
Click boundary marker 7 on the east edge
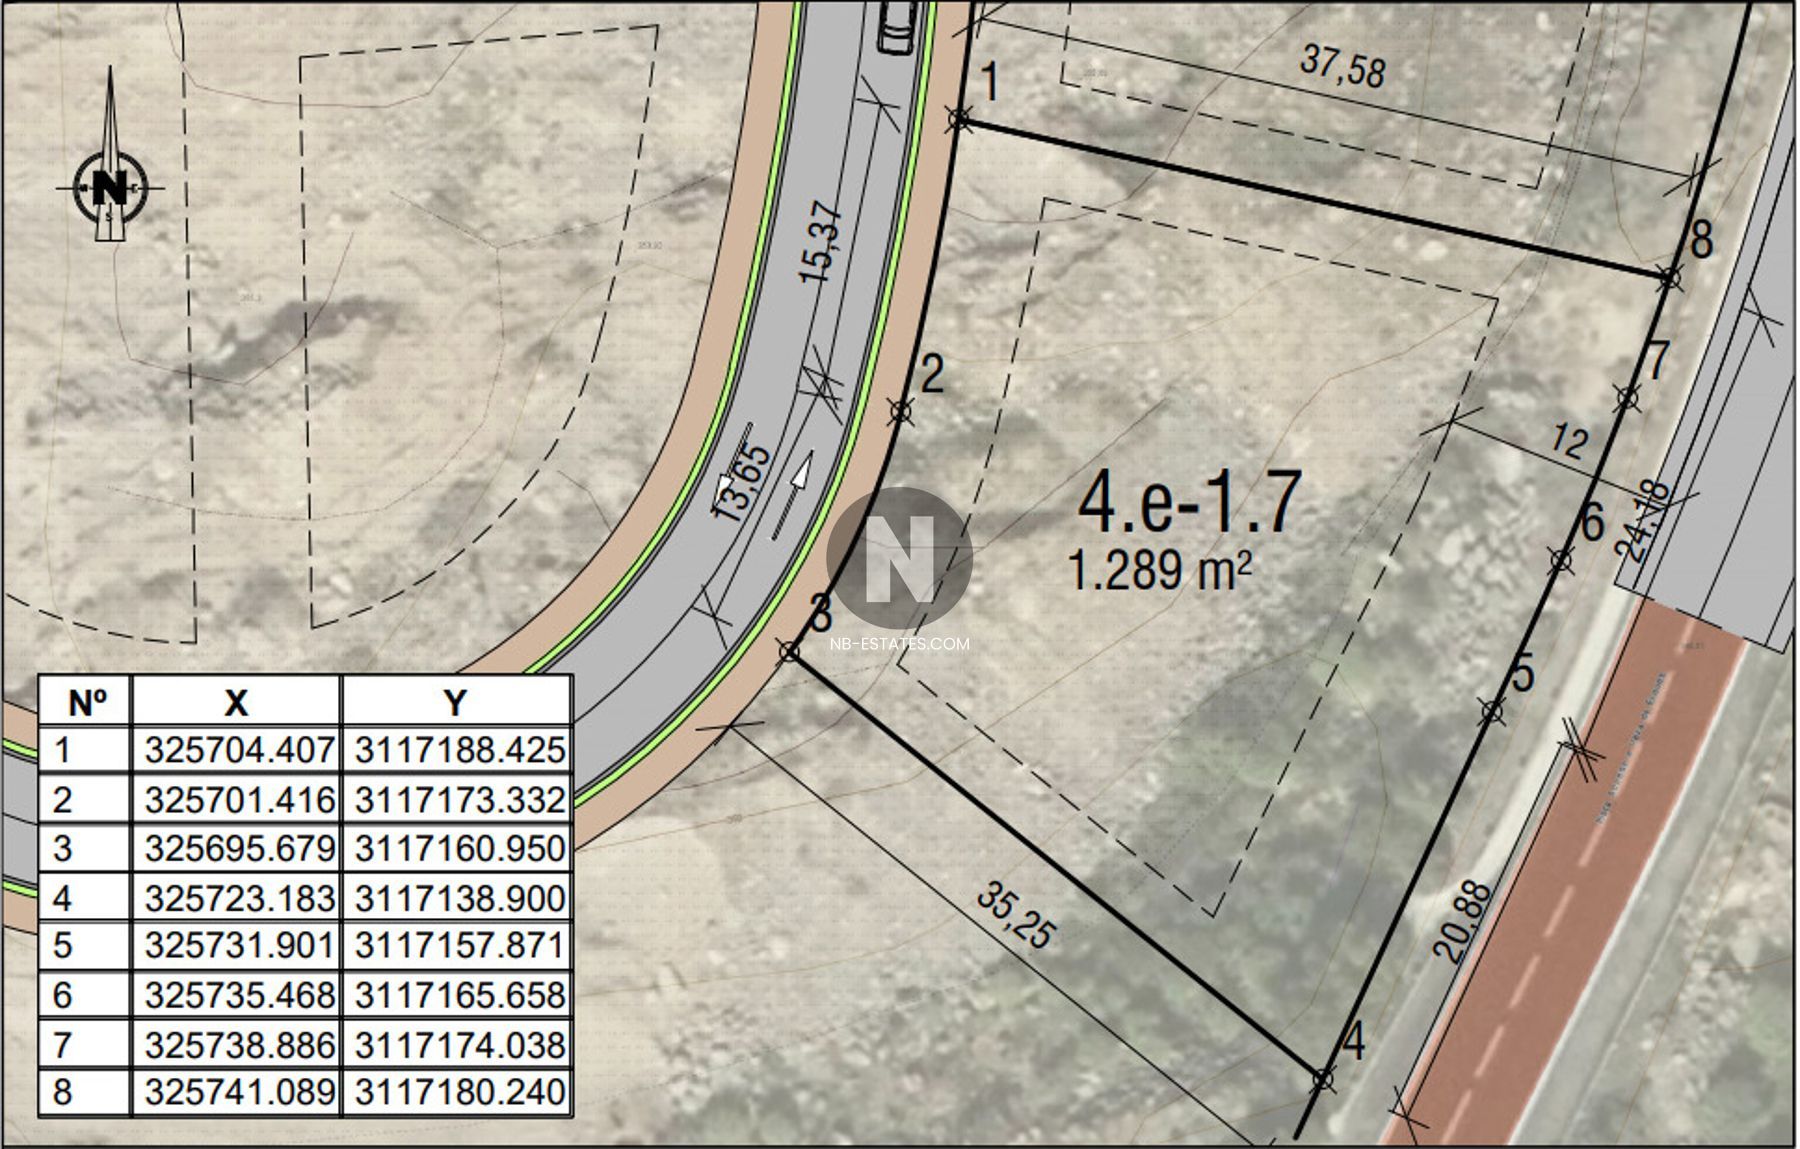(x=1628, y=398)
